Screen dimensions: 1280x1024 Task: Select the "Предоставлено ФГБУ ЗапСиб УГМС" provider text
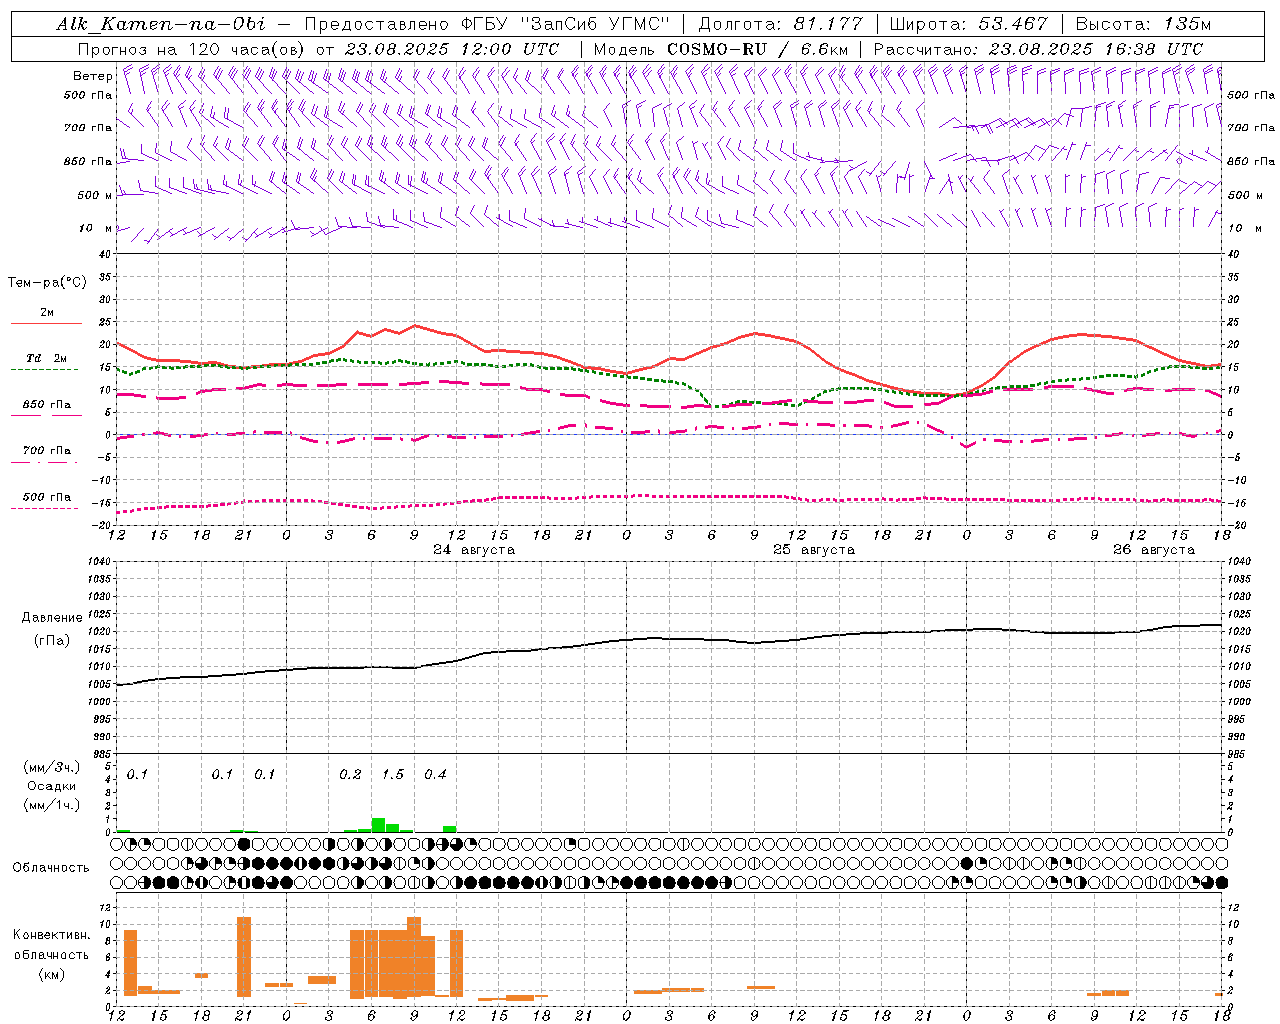tap(486, 24)
